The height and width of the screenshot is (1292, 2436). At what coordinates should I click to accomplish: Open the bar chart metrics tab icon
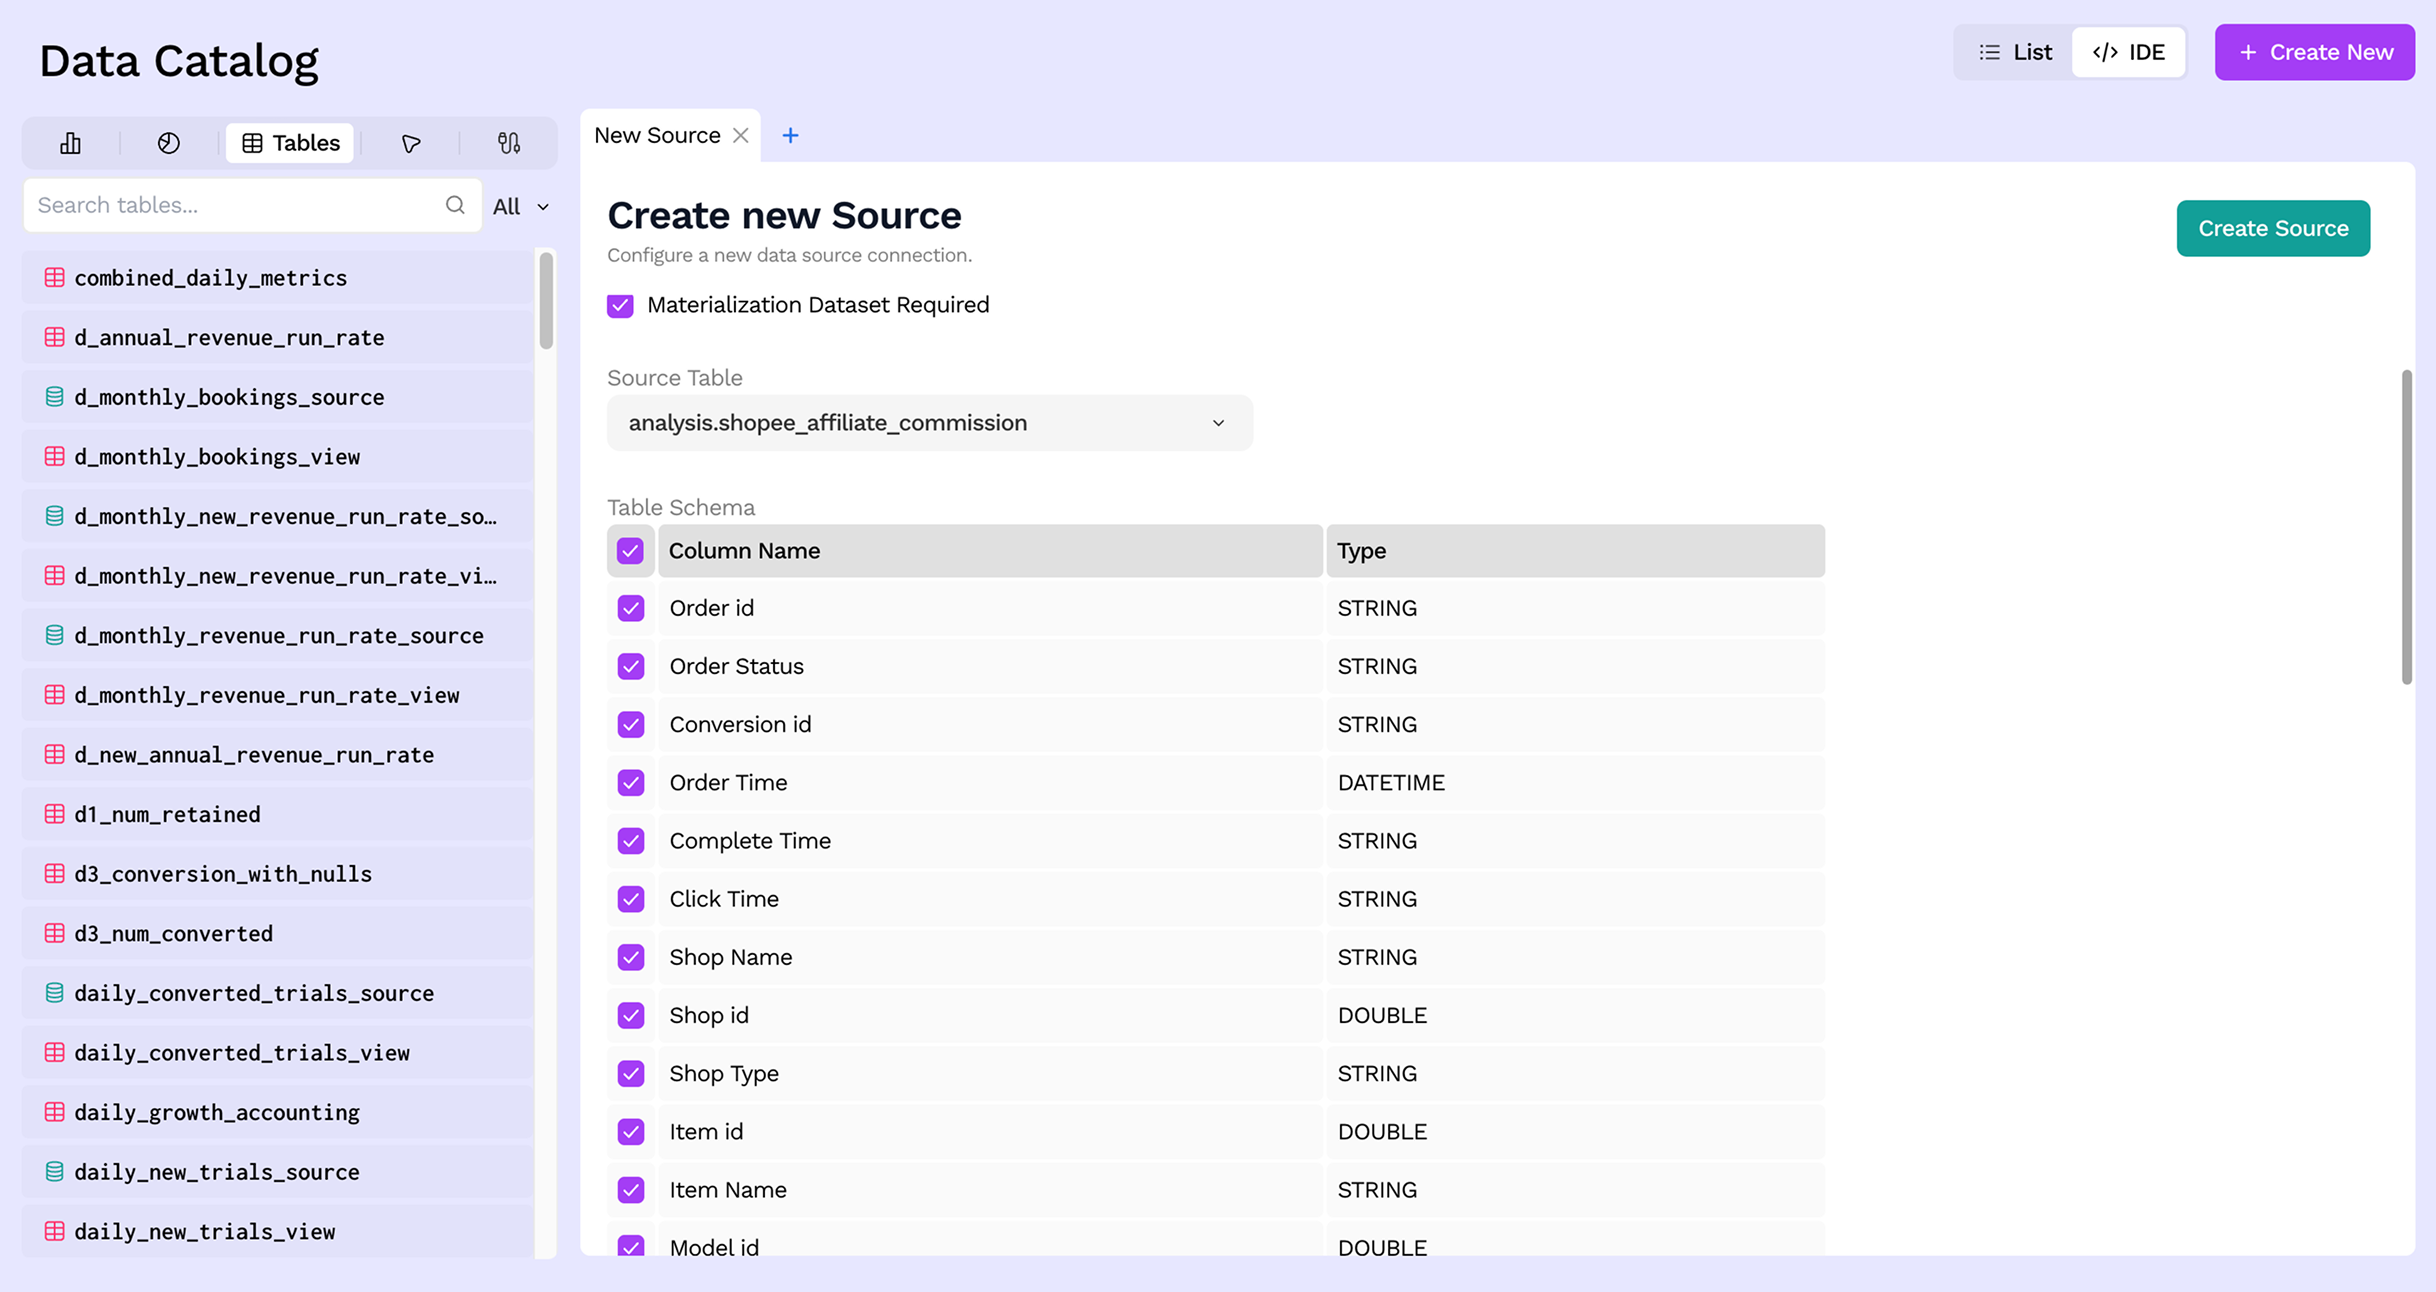point(70,143)
